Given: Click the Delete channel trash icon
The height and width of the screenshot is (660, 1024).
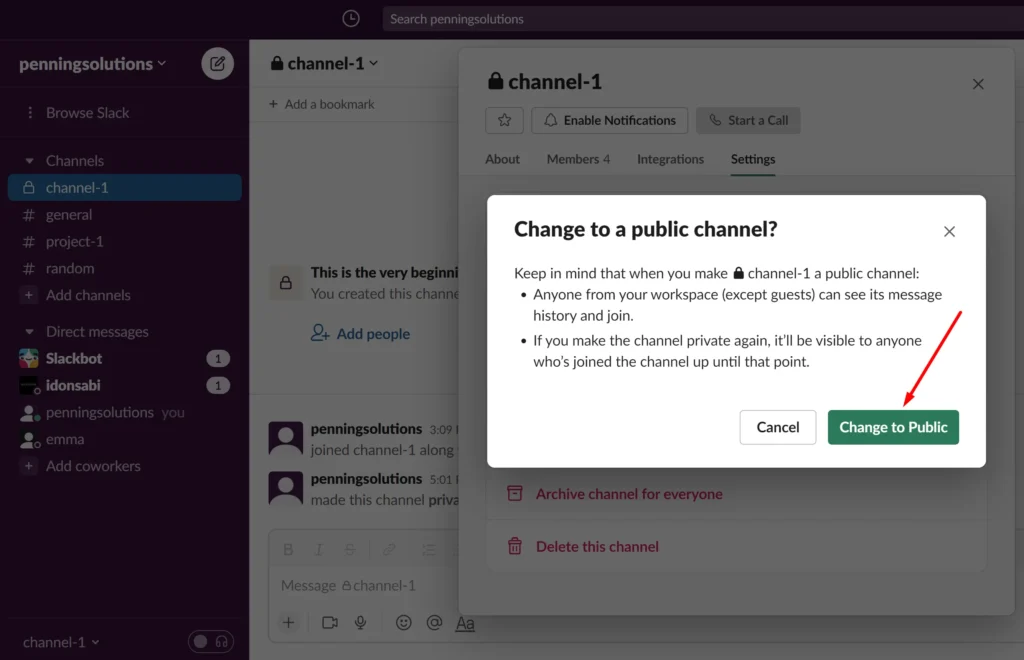Looking at the screenshot, I should tap(515, 546).
